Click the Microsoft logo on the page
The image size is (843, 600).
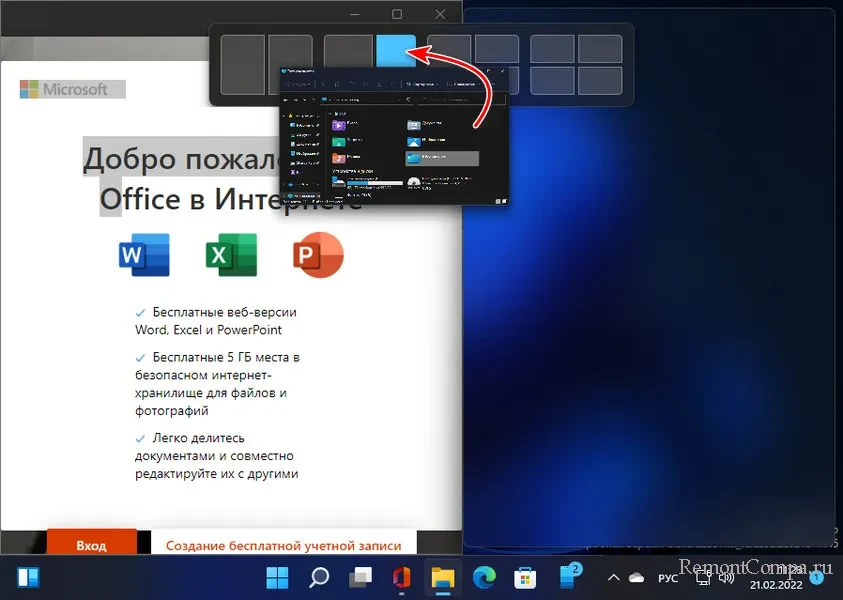pyautogui.click(x=64, y=89)
